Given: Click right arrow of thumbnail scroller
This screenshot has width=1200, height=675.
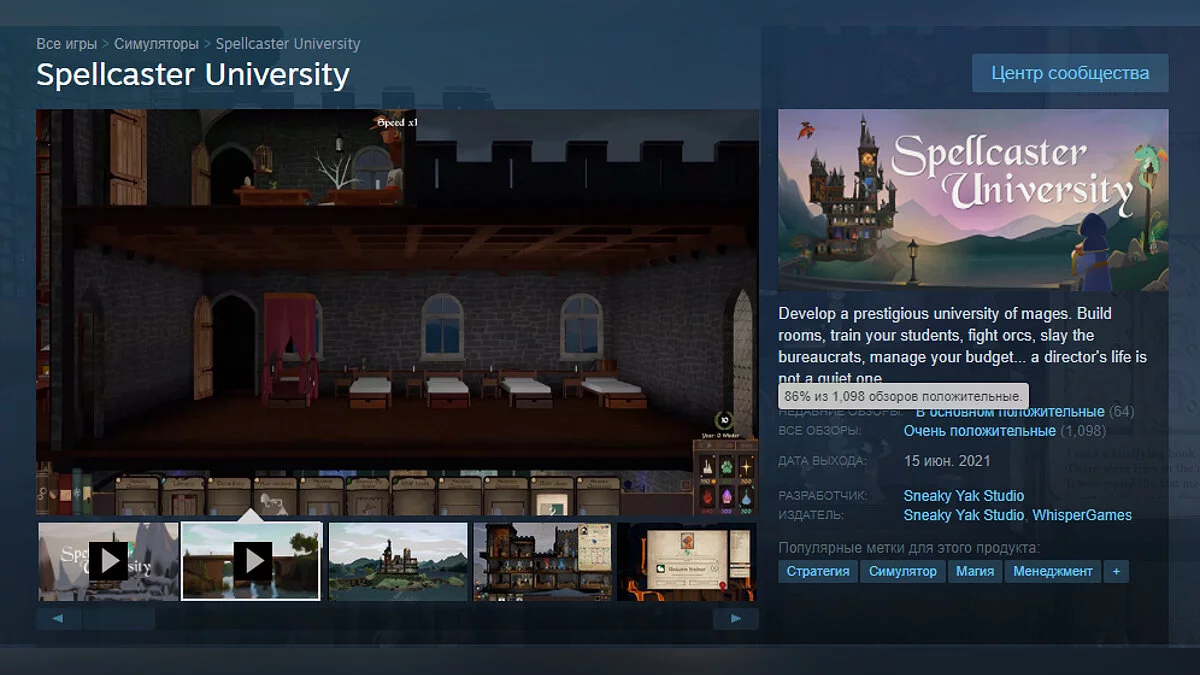Looking at the screenshot, I should pos(736,619).
